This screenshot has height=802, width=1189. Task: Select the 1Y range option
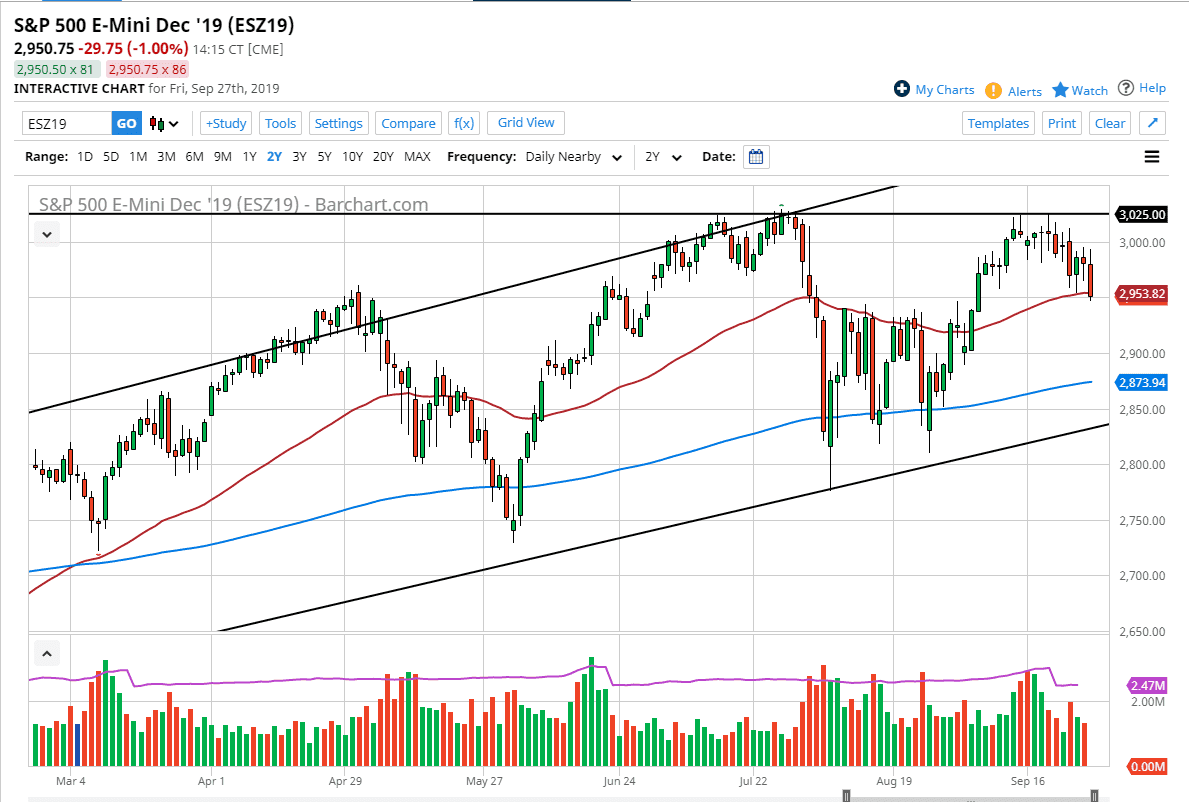coord(250,156)
